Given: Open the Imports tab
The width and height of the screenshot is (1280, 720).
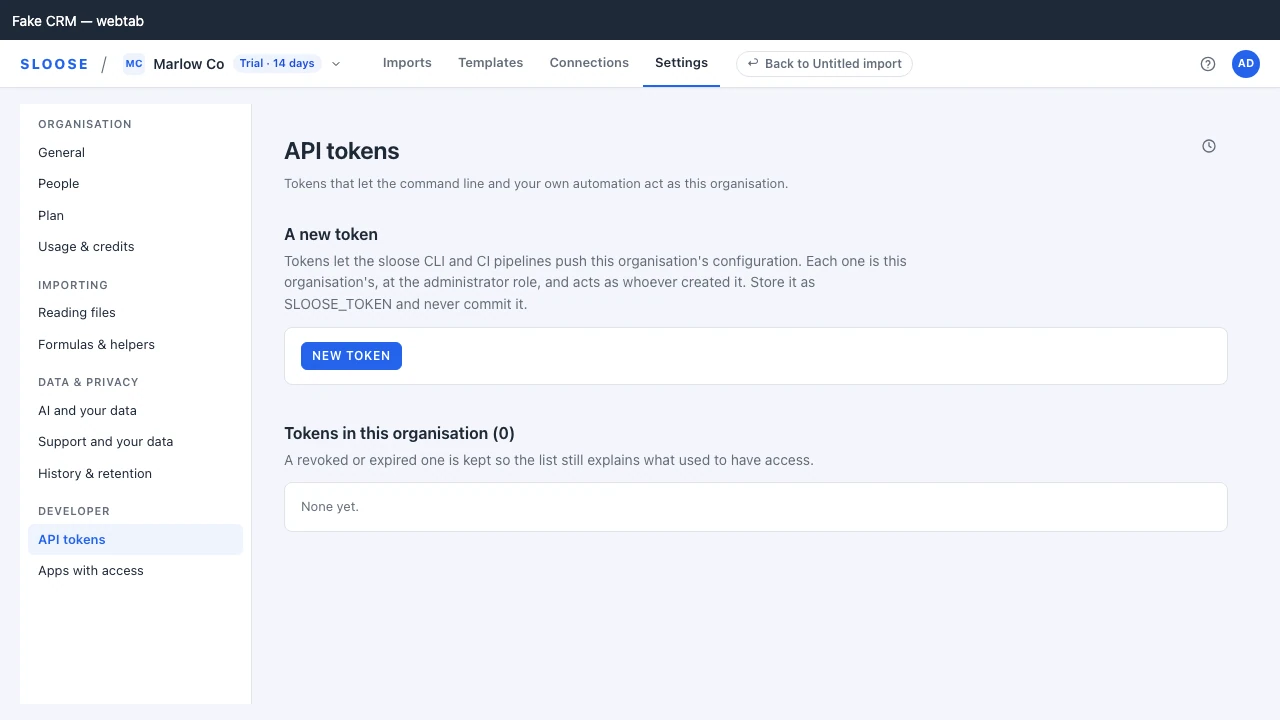Looking at the screenshot, I should (407, 63).
